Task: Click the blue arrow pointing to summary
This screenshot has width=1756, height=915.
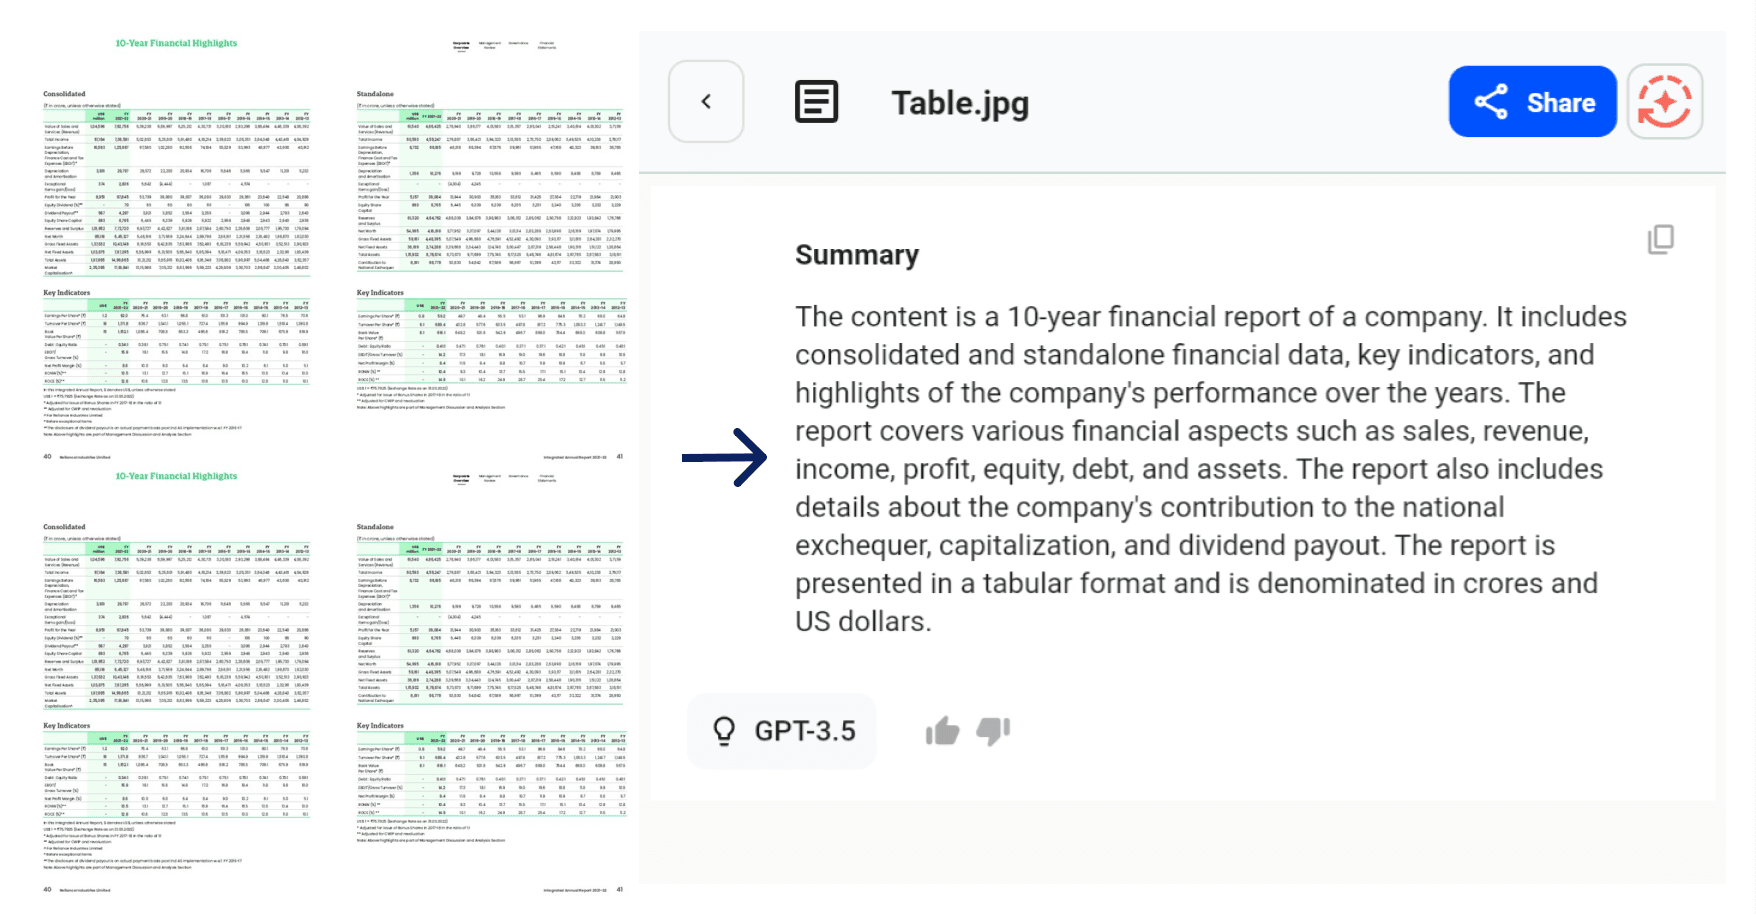Action: 724,458
